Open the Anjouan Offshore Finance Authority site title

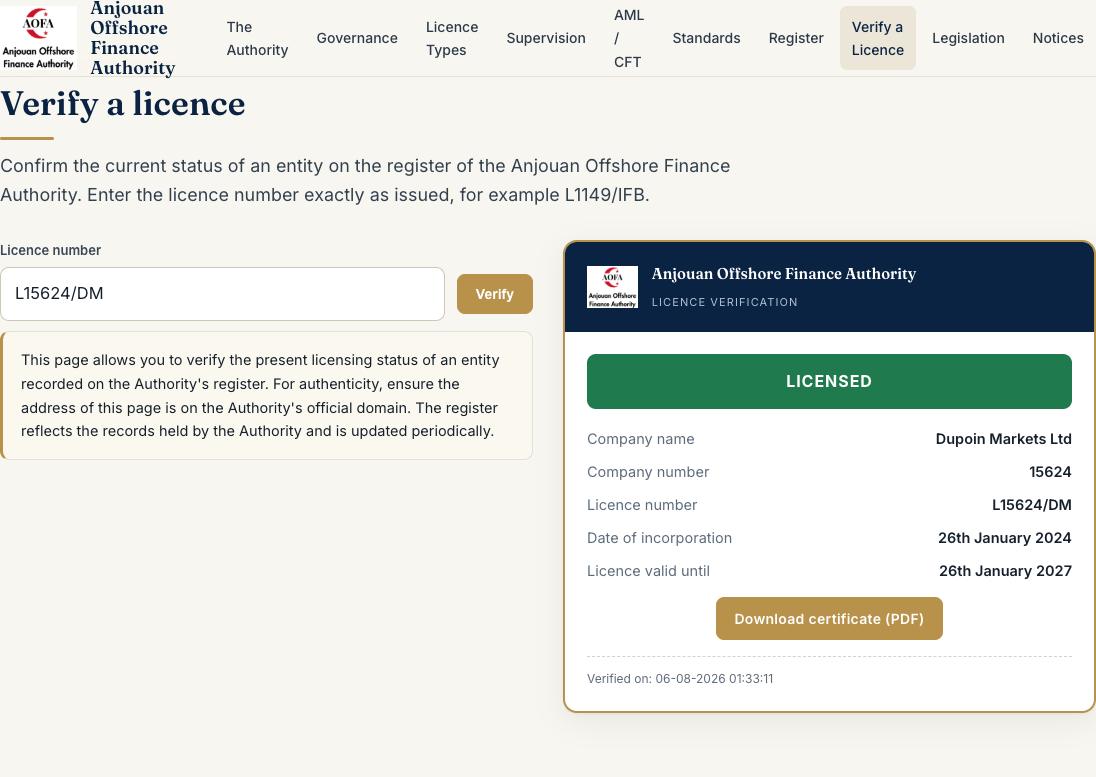click(133, 38)
